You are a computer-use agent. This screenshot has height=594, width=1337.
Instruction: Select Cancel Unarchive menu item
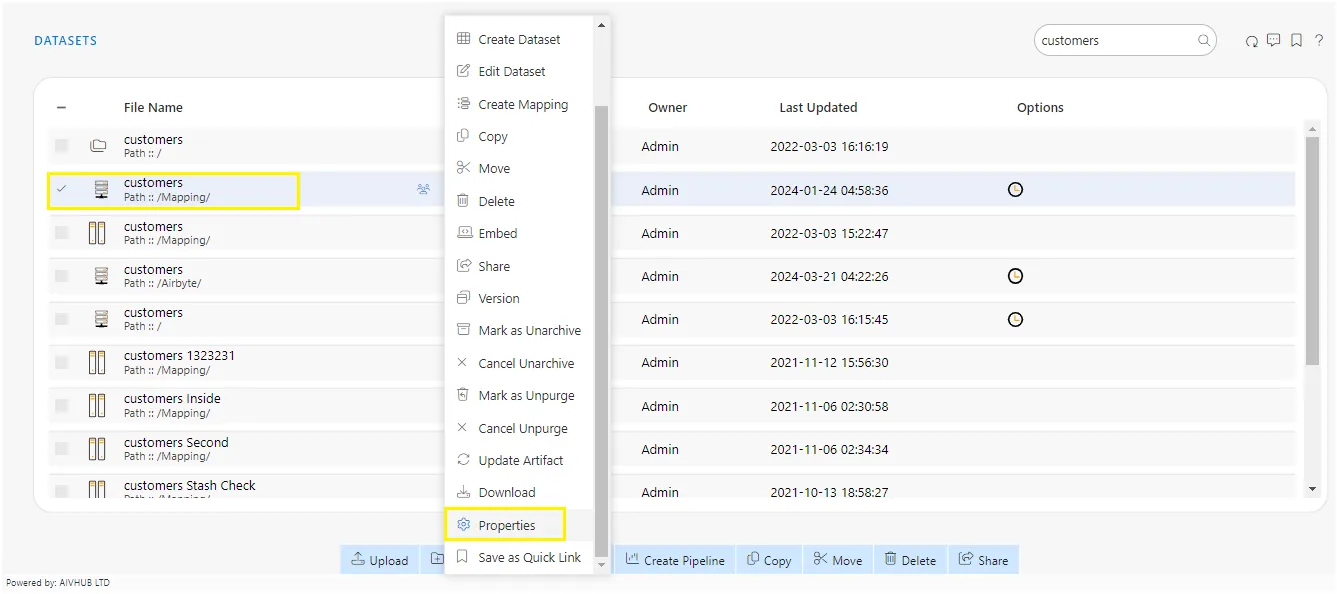coord(519,363)
